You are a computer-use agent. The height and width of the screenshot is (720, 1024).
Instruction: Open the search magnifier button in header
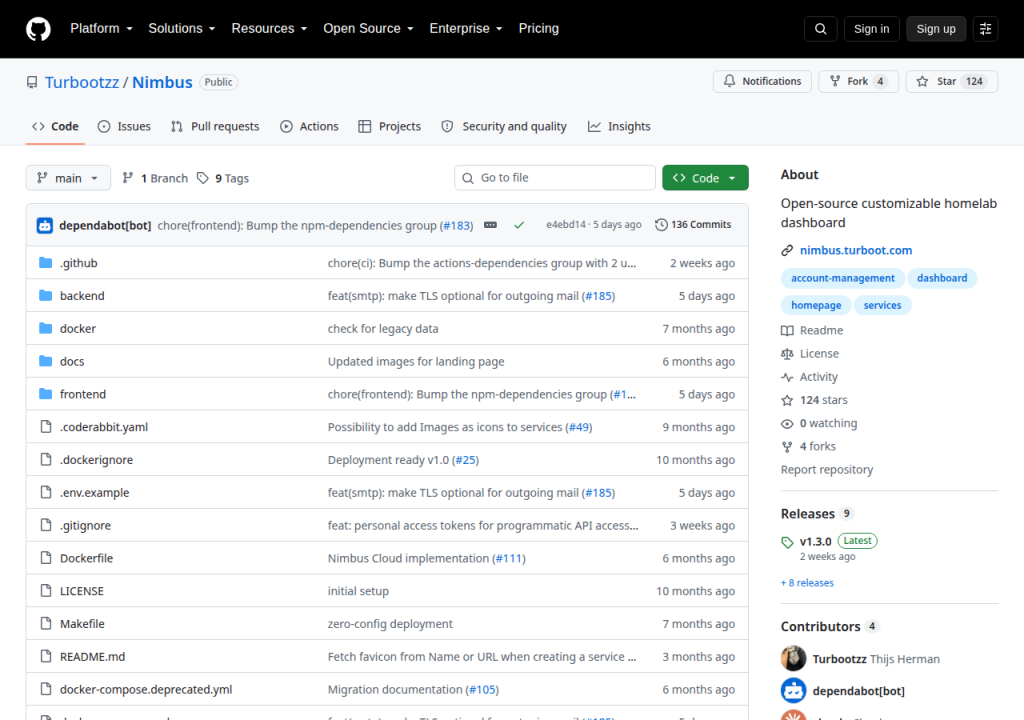(820, 29)
